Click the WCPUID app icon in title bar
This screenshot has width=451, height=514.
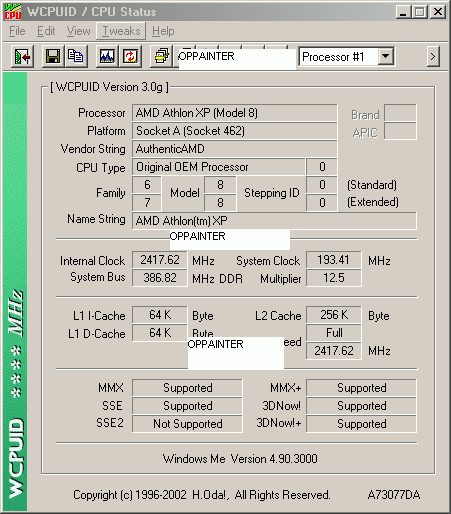point(13,12)
